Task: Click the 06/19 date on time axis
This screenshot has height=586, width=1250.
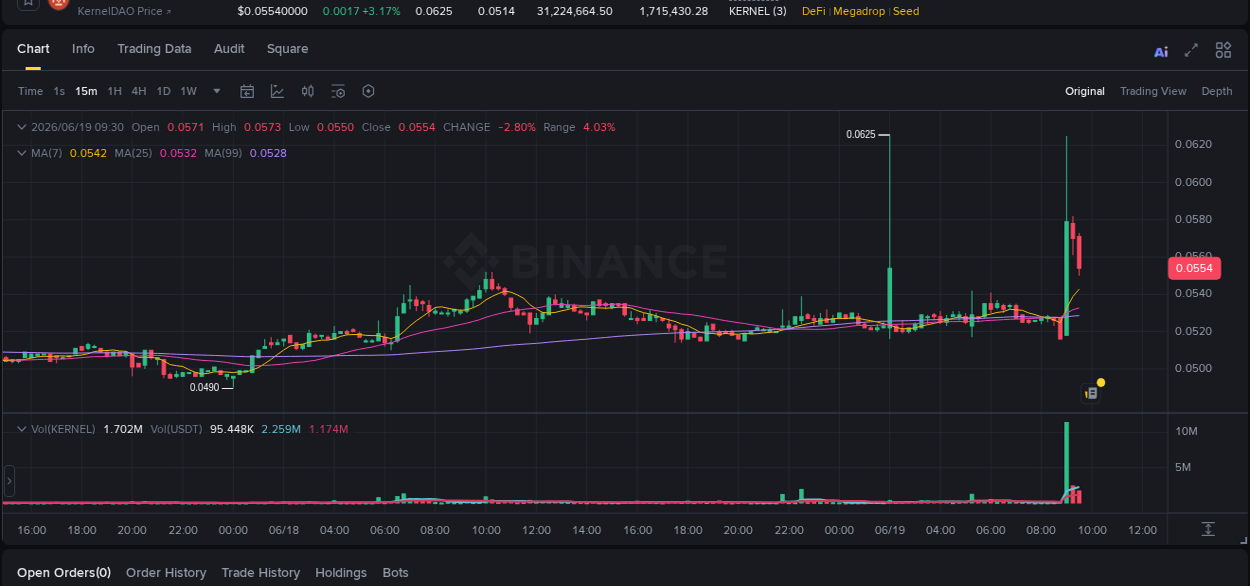Action: [890, 530]
